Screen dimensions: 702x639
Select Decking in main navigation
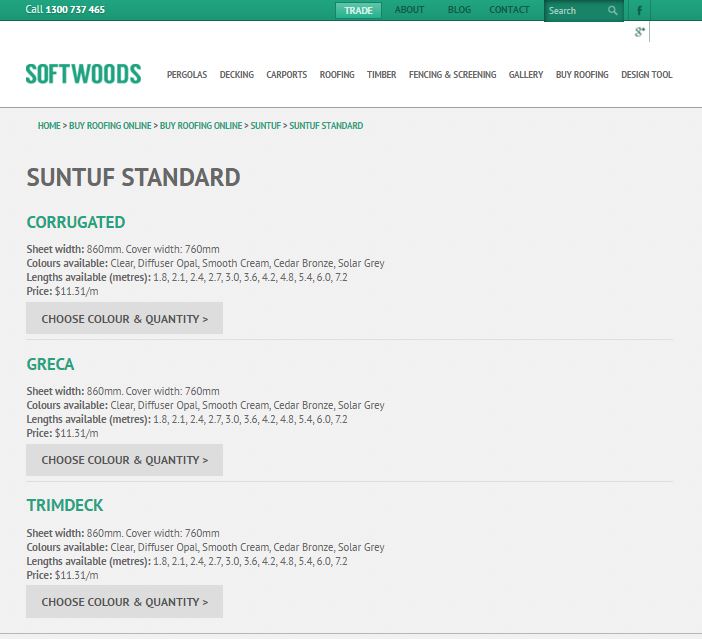tap(236, 75)
